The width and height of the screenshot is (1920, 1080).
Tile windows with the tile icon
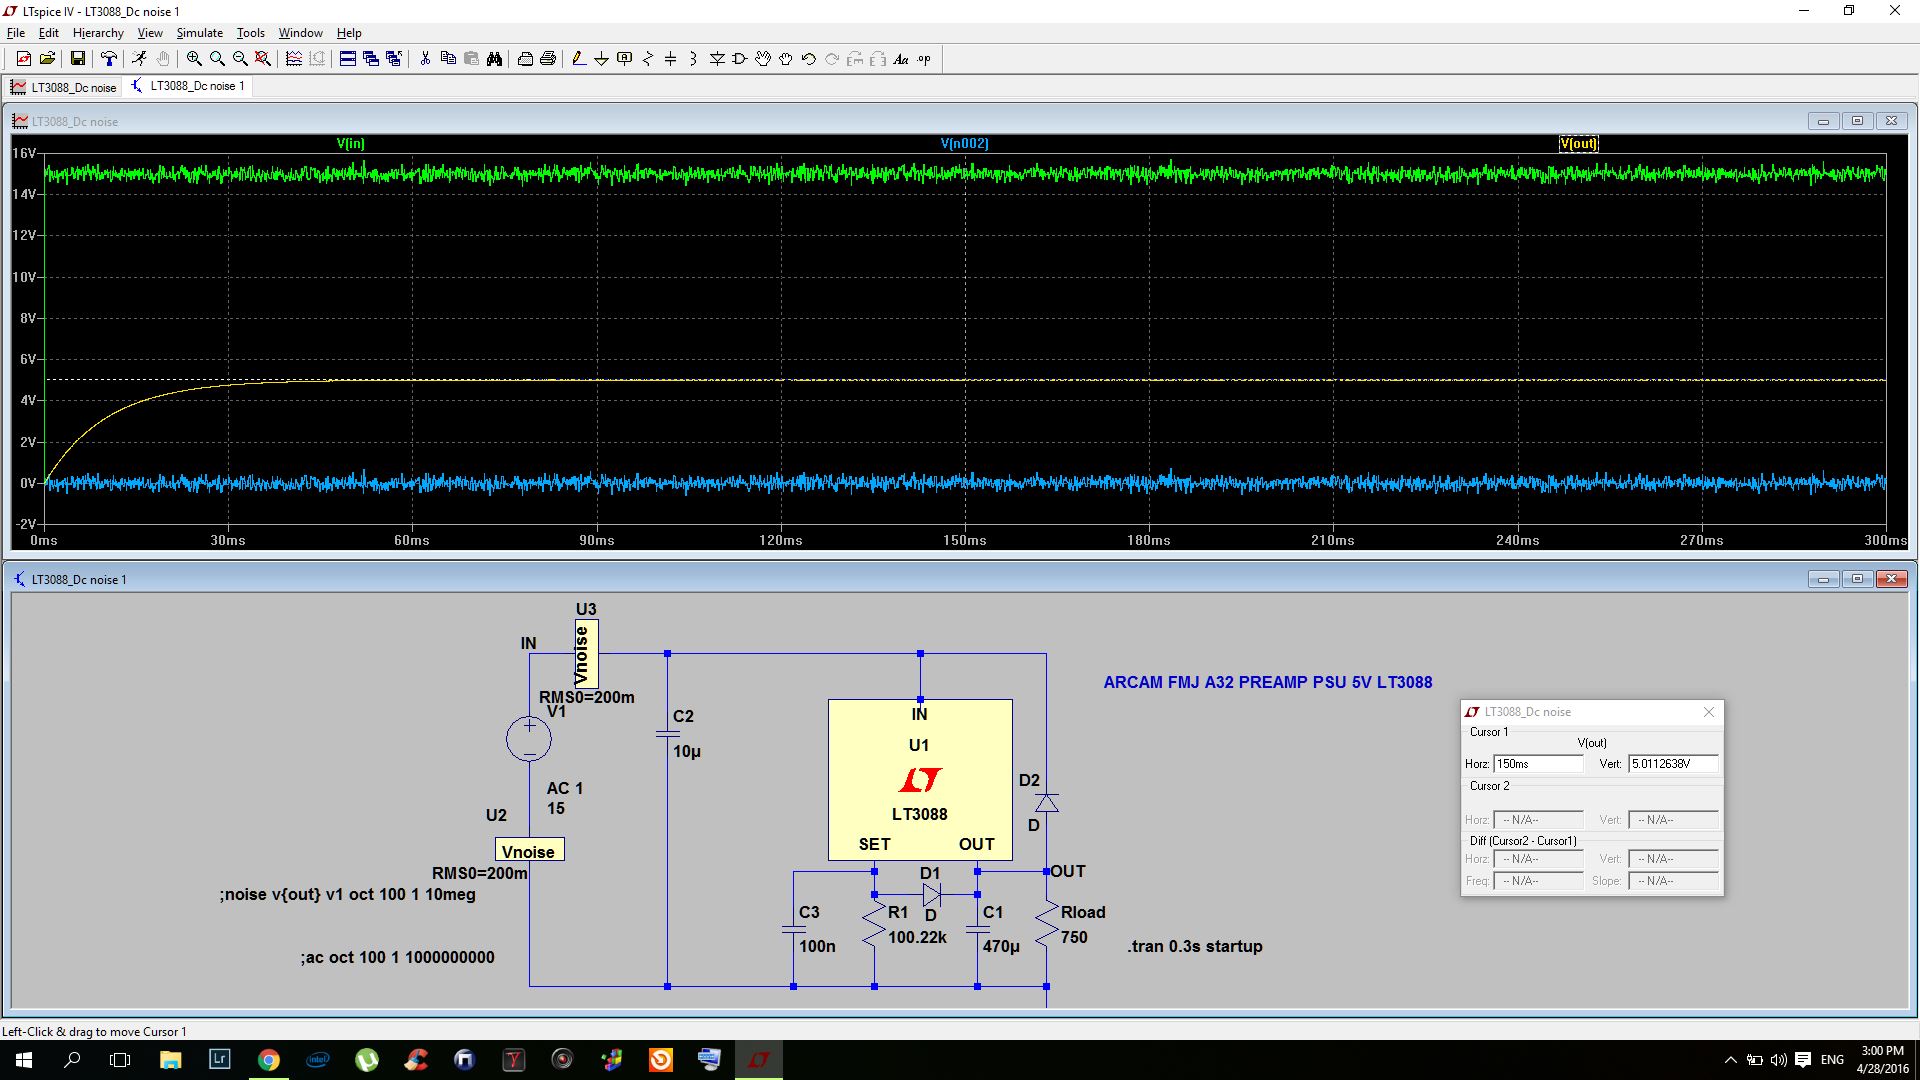click(347, 59)
